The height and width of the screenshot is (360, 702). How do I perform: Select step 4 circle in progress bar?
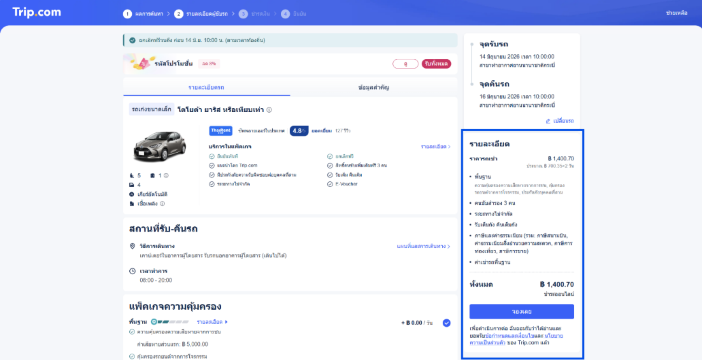tap(285, 14)
